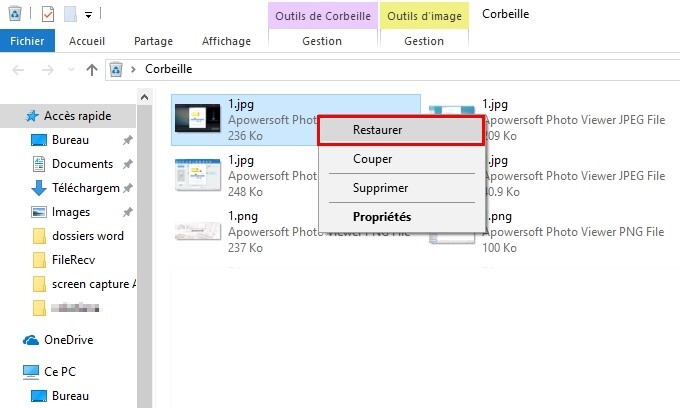The image size is (680, 408).
Task: Click the up arrow navigation button
Action: pyautogui.click(x=92, y=69)
